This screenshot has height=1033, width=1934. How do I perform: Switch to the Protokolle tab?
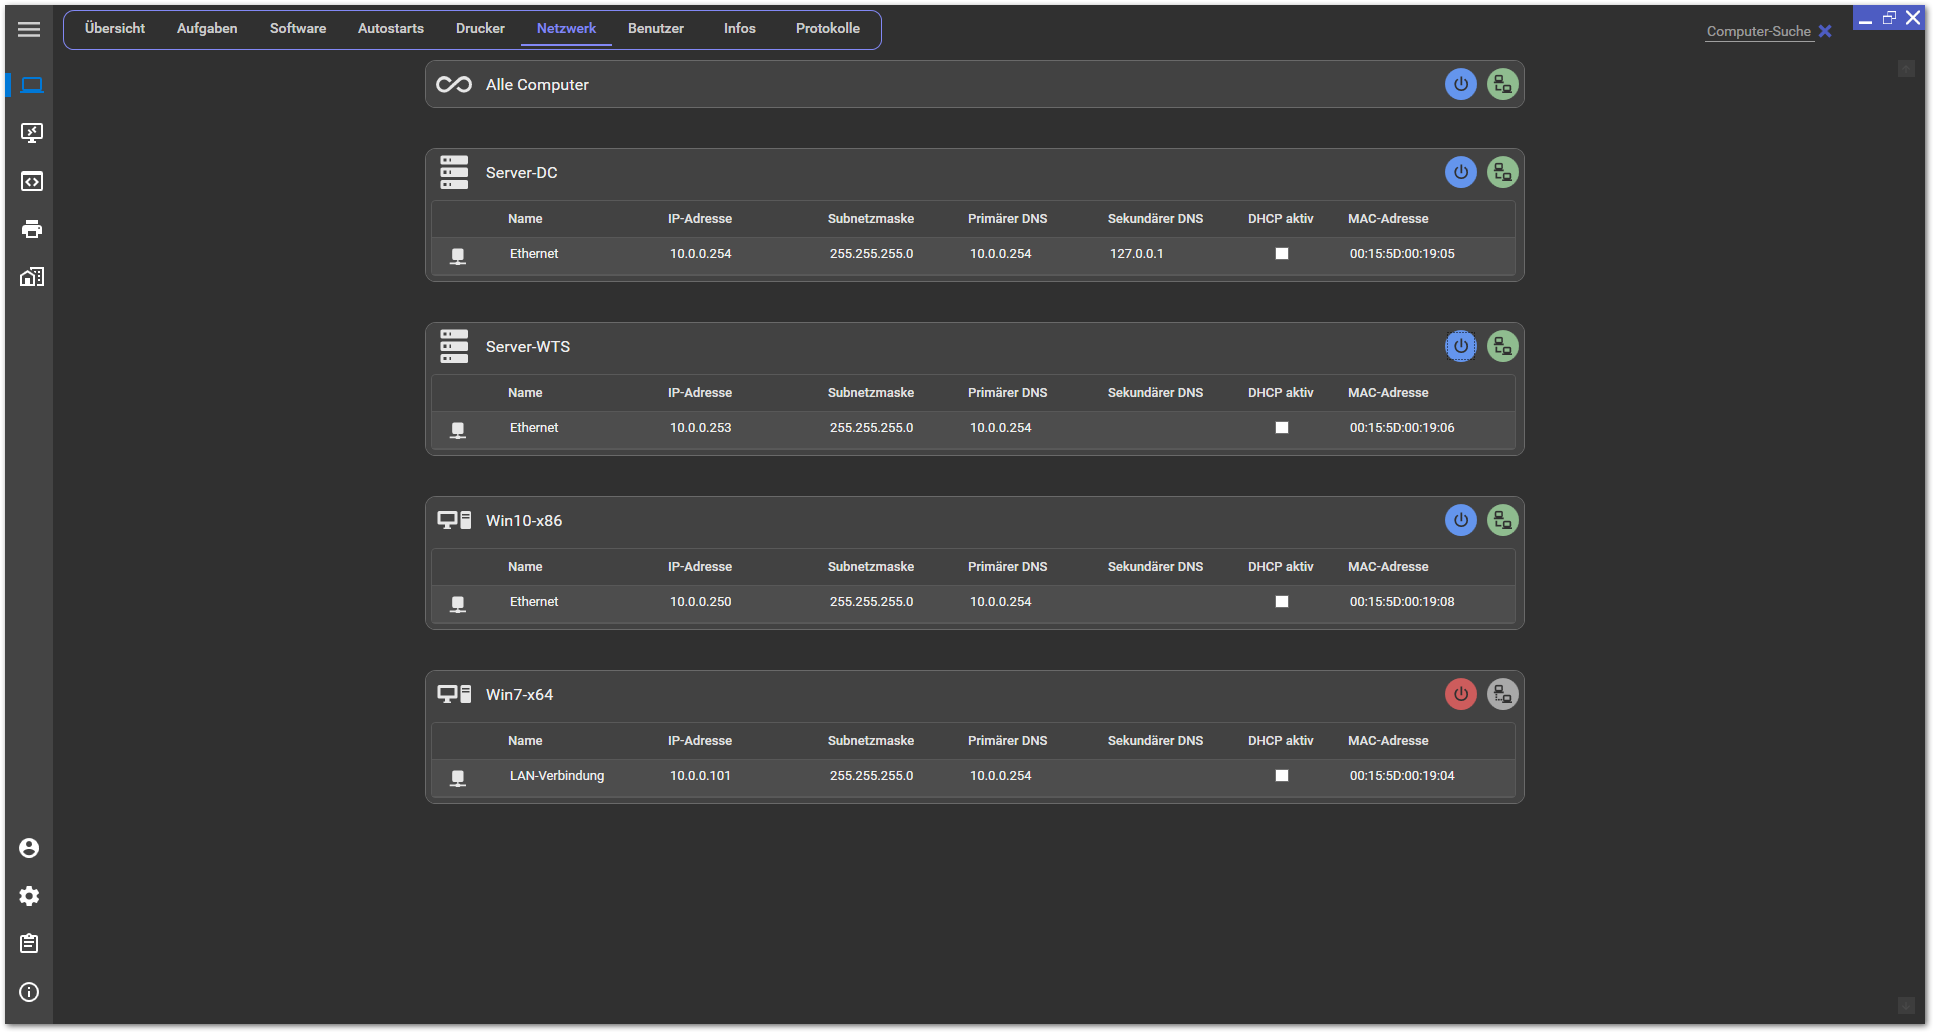pyautogui.click(x=828, y=29)
